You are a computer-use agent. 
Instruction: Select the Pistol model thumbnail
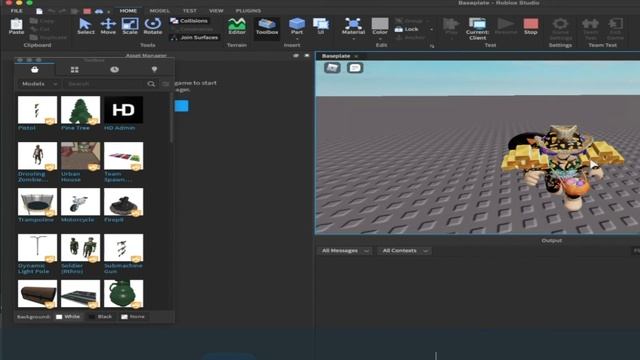[37, 110]
